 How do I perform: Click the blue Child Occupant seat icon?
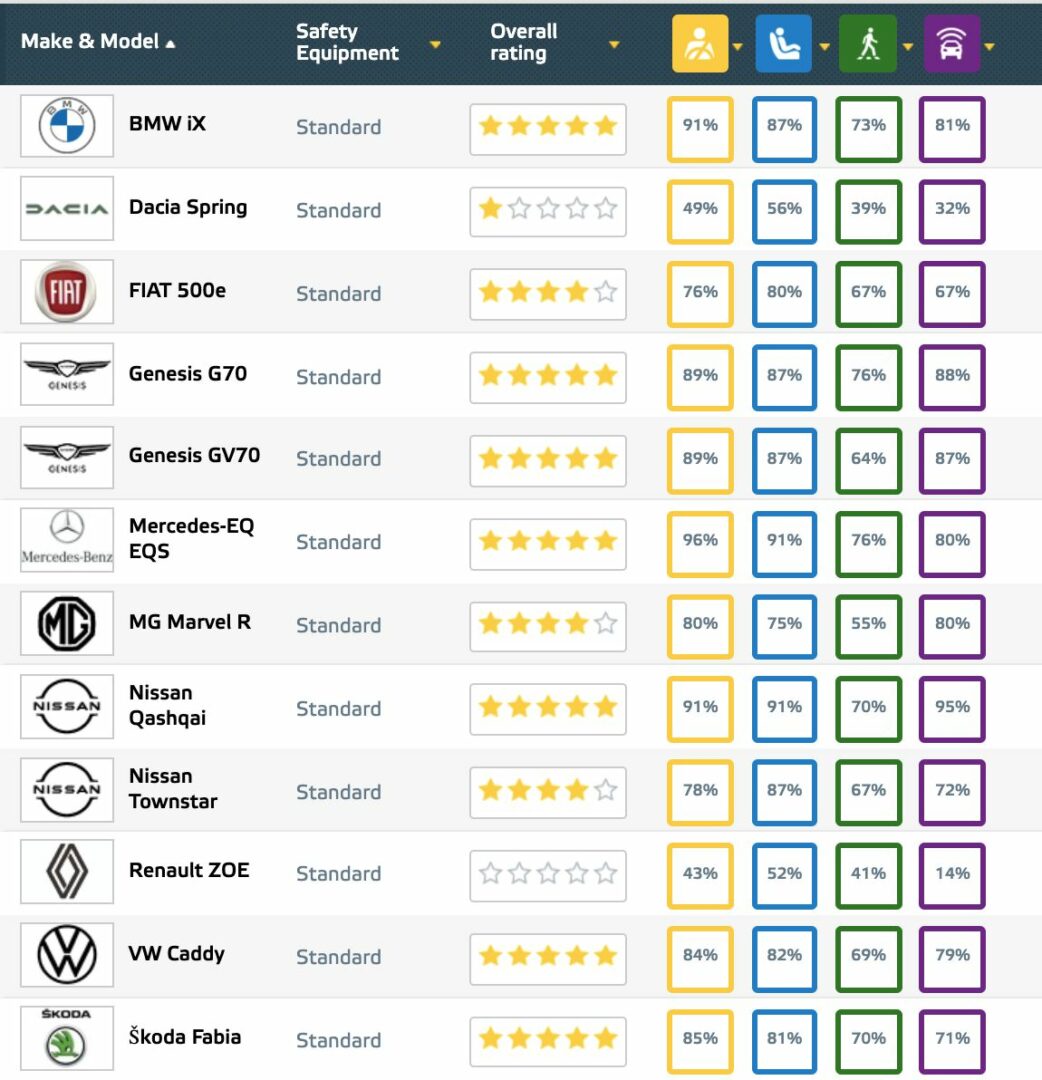(784, 44)
